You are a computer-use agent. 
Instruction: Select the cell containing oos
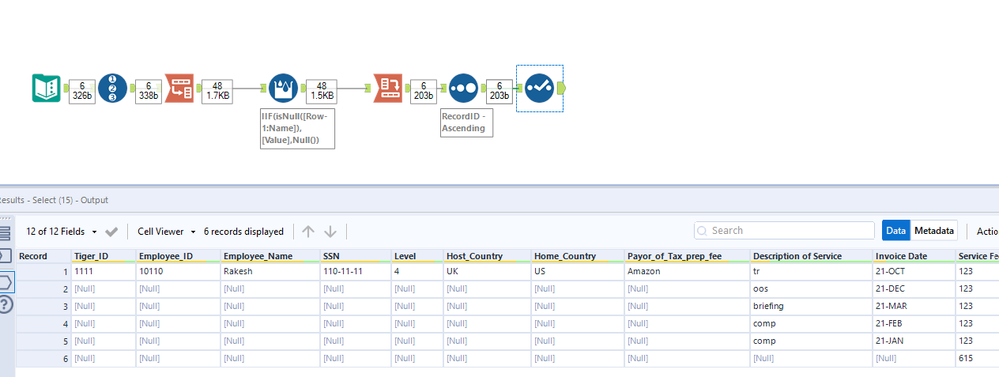click(812, 288)
